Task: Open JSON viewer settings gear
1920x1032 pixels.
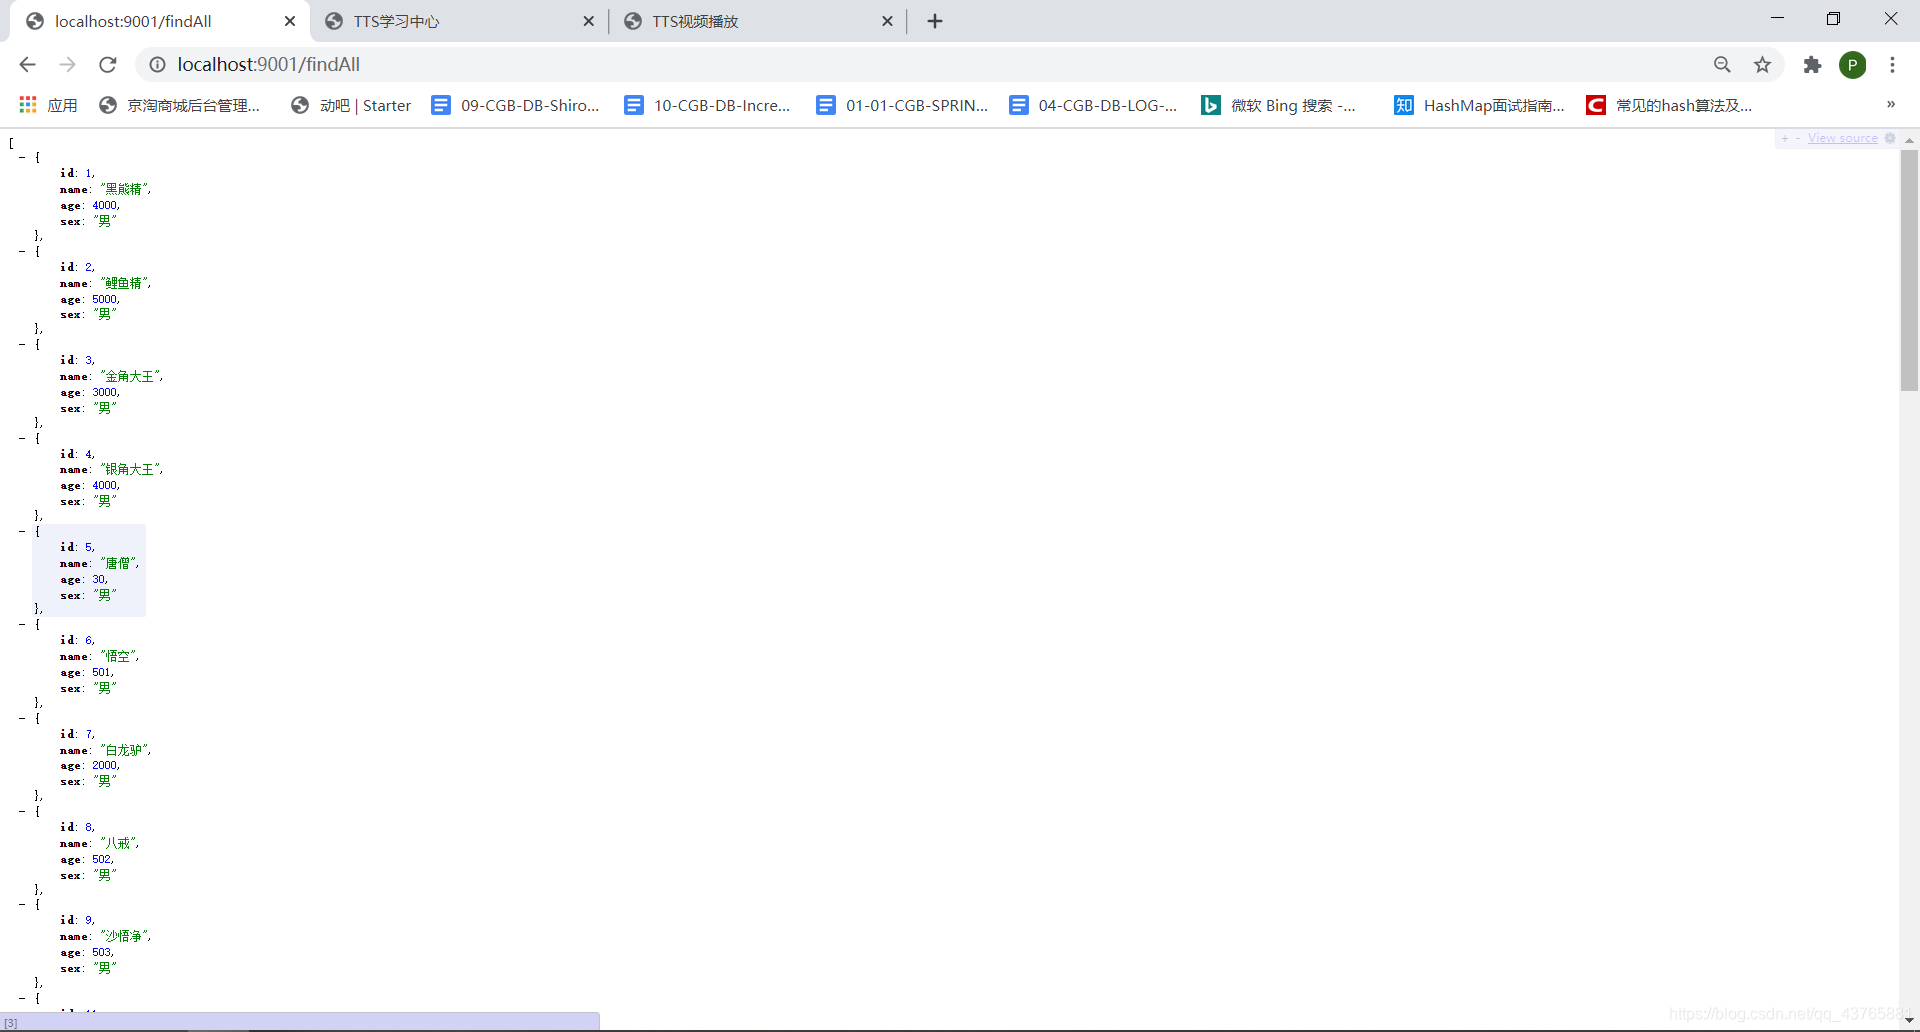Action: [1890, 138]
